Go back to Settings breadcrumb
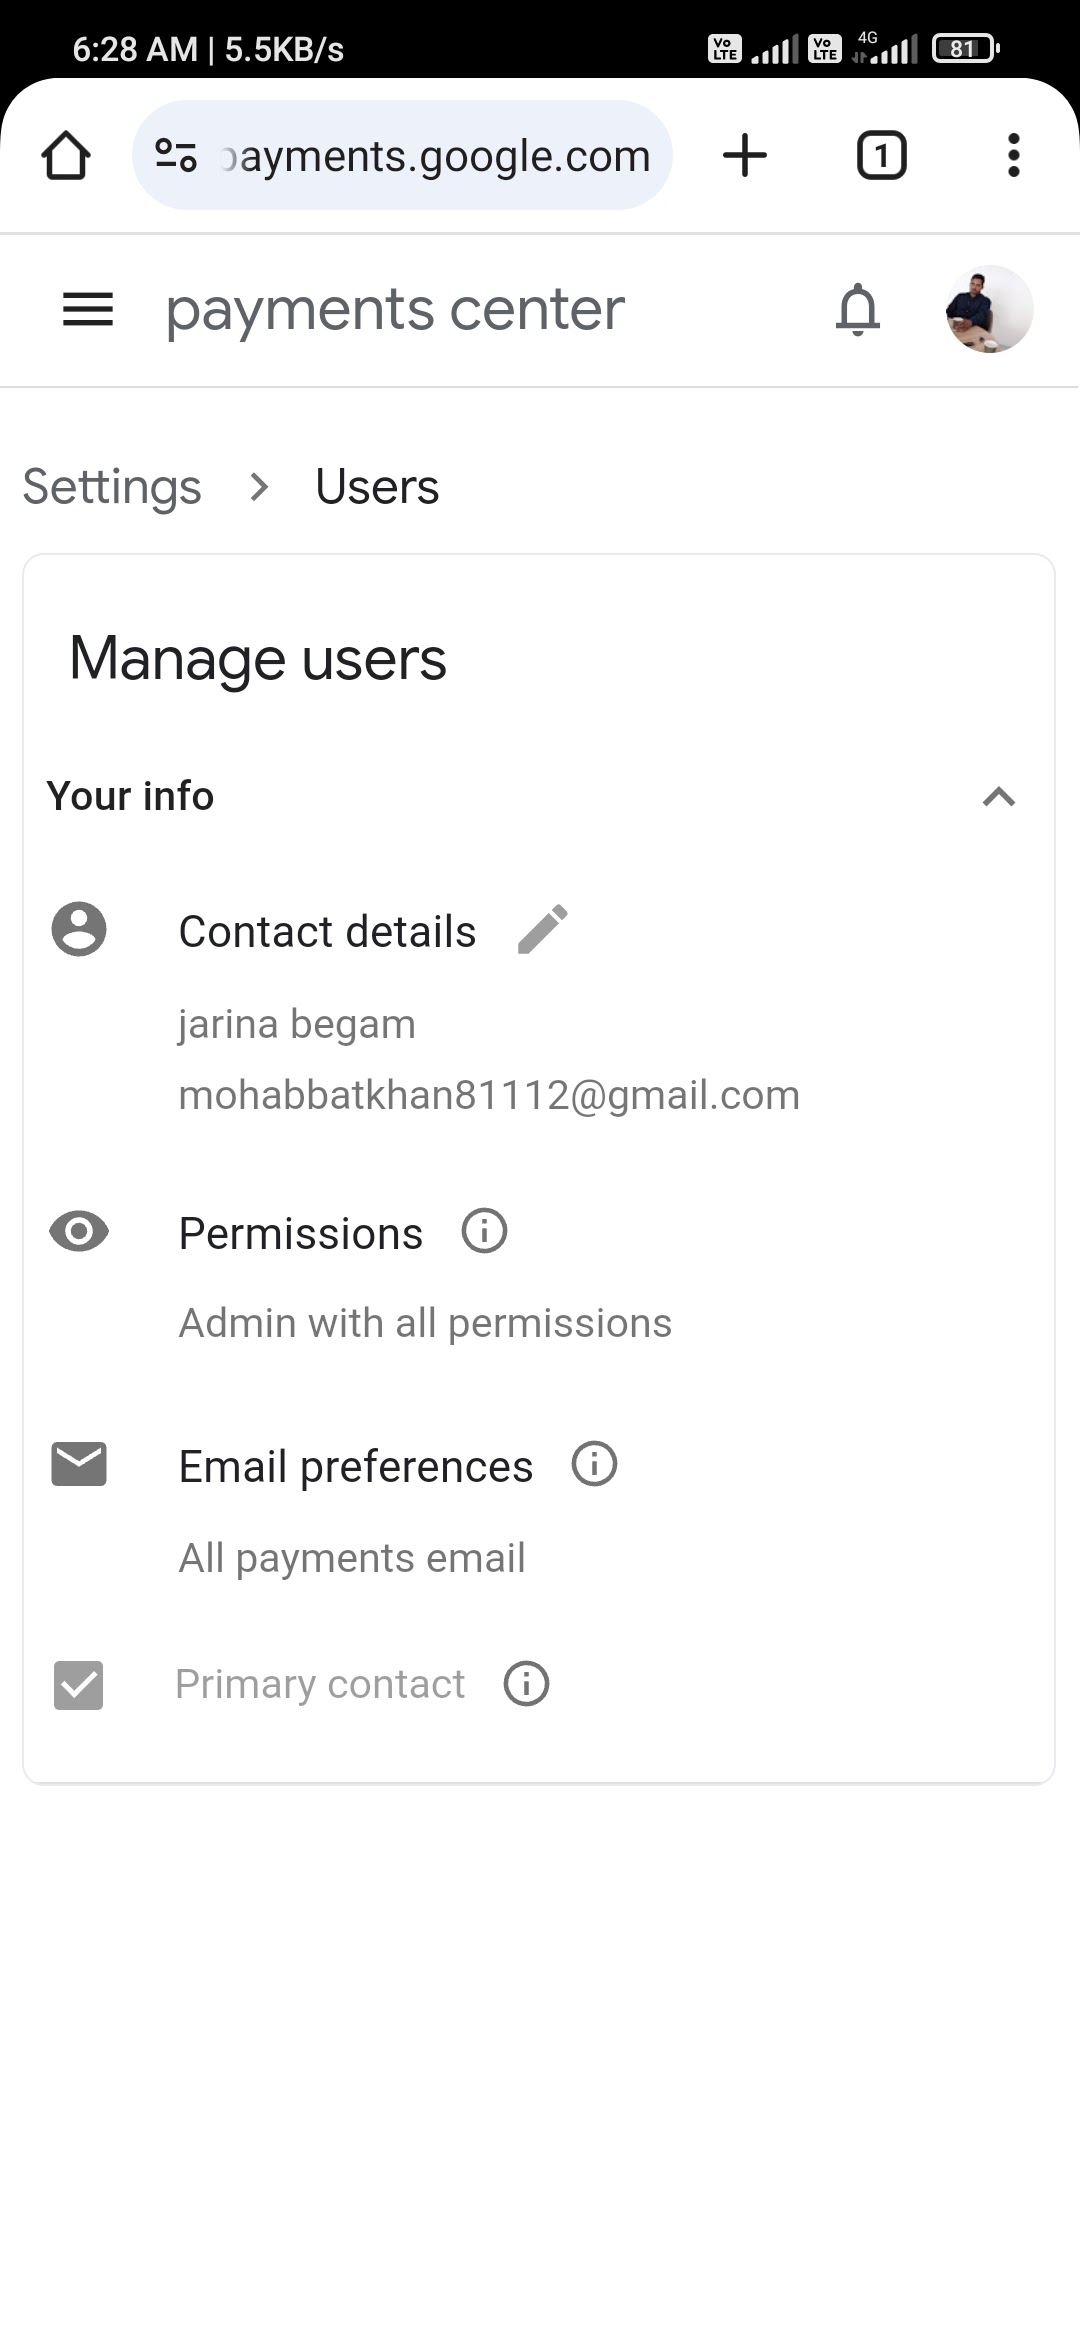Screen dimensions: 1080x2340 click(x=112, y=487)
